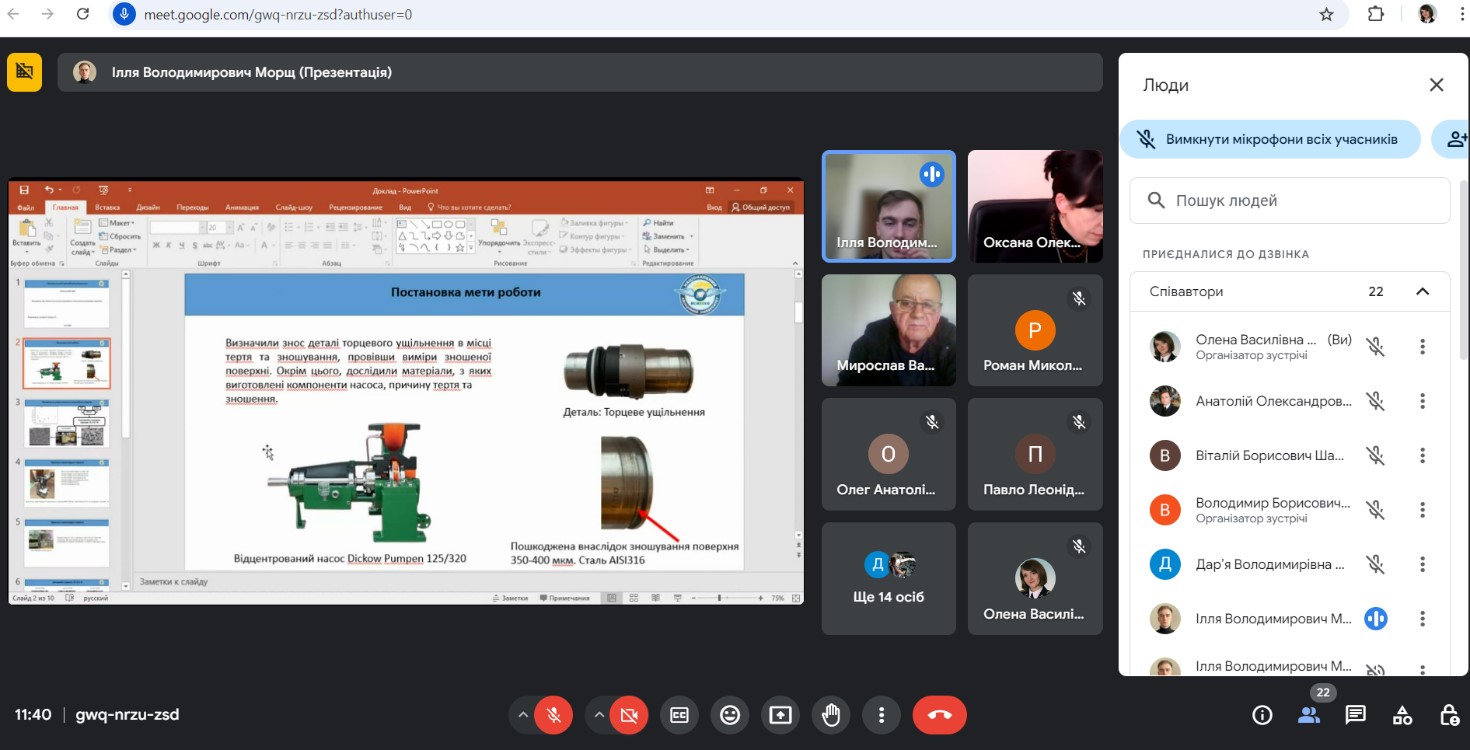Close the Люди side panel
The image size is (1470, 750).
pos(1436,85)
